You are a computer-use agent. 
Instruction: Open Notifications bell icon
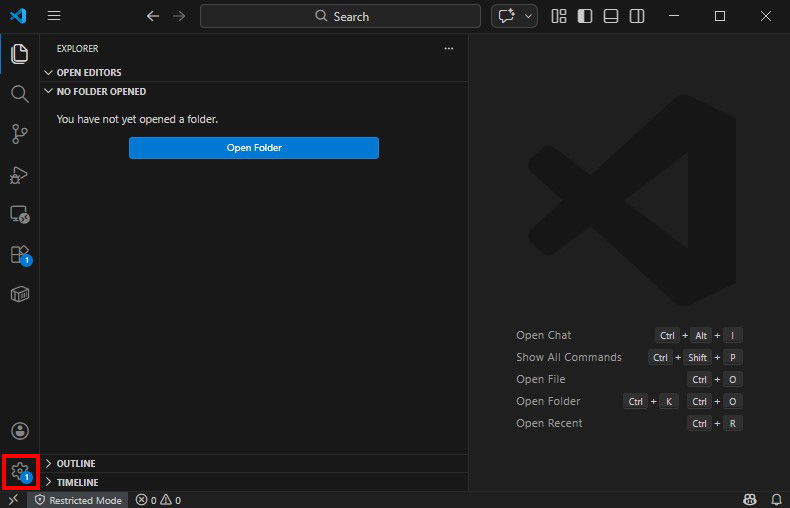776,500
